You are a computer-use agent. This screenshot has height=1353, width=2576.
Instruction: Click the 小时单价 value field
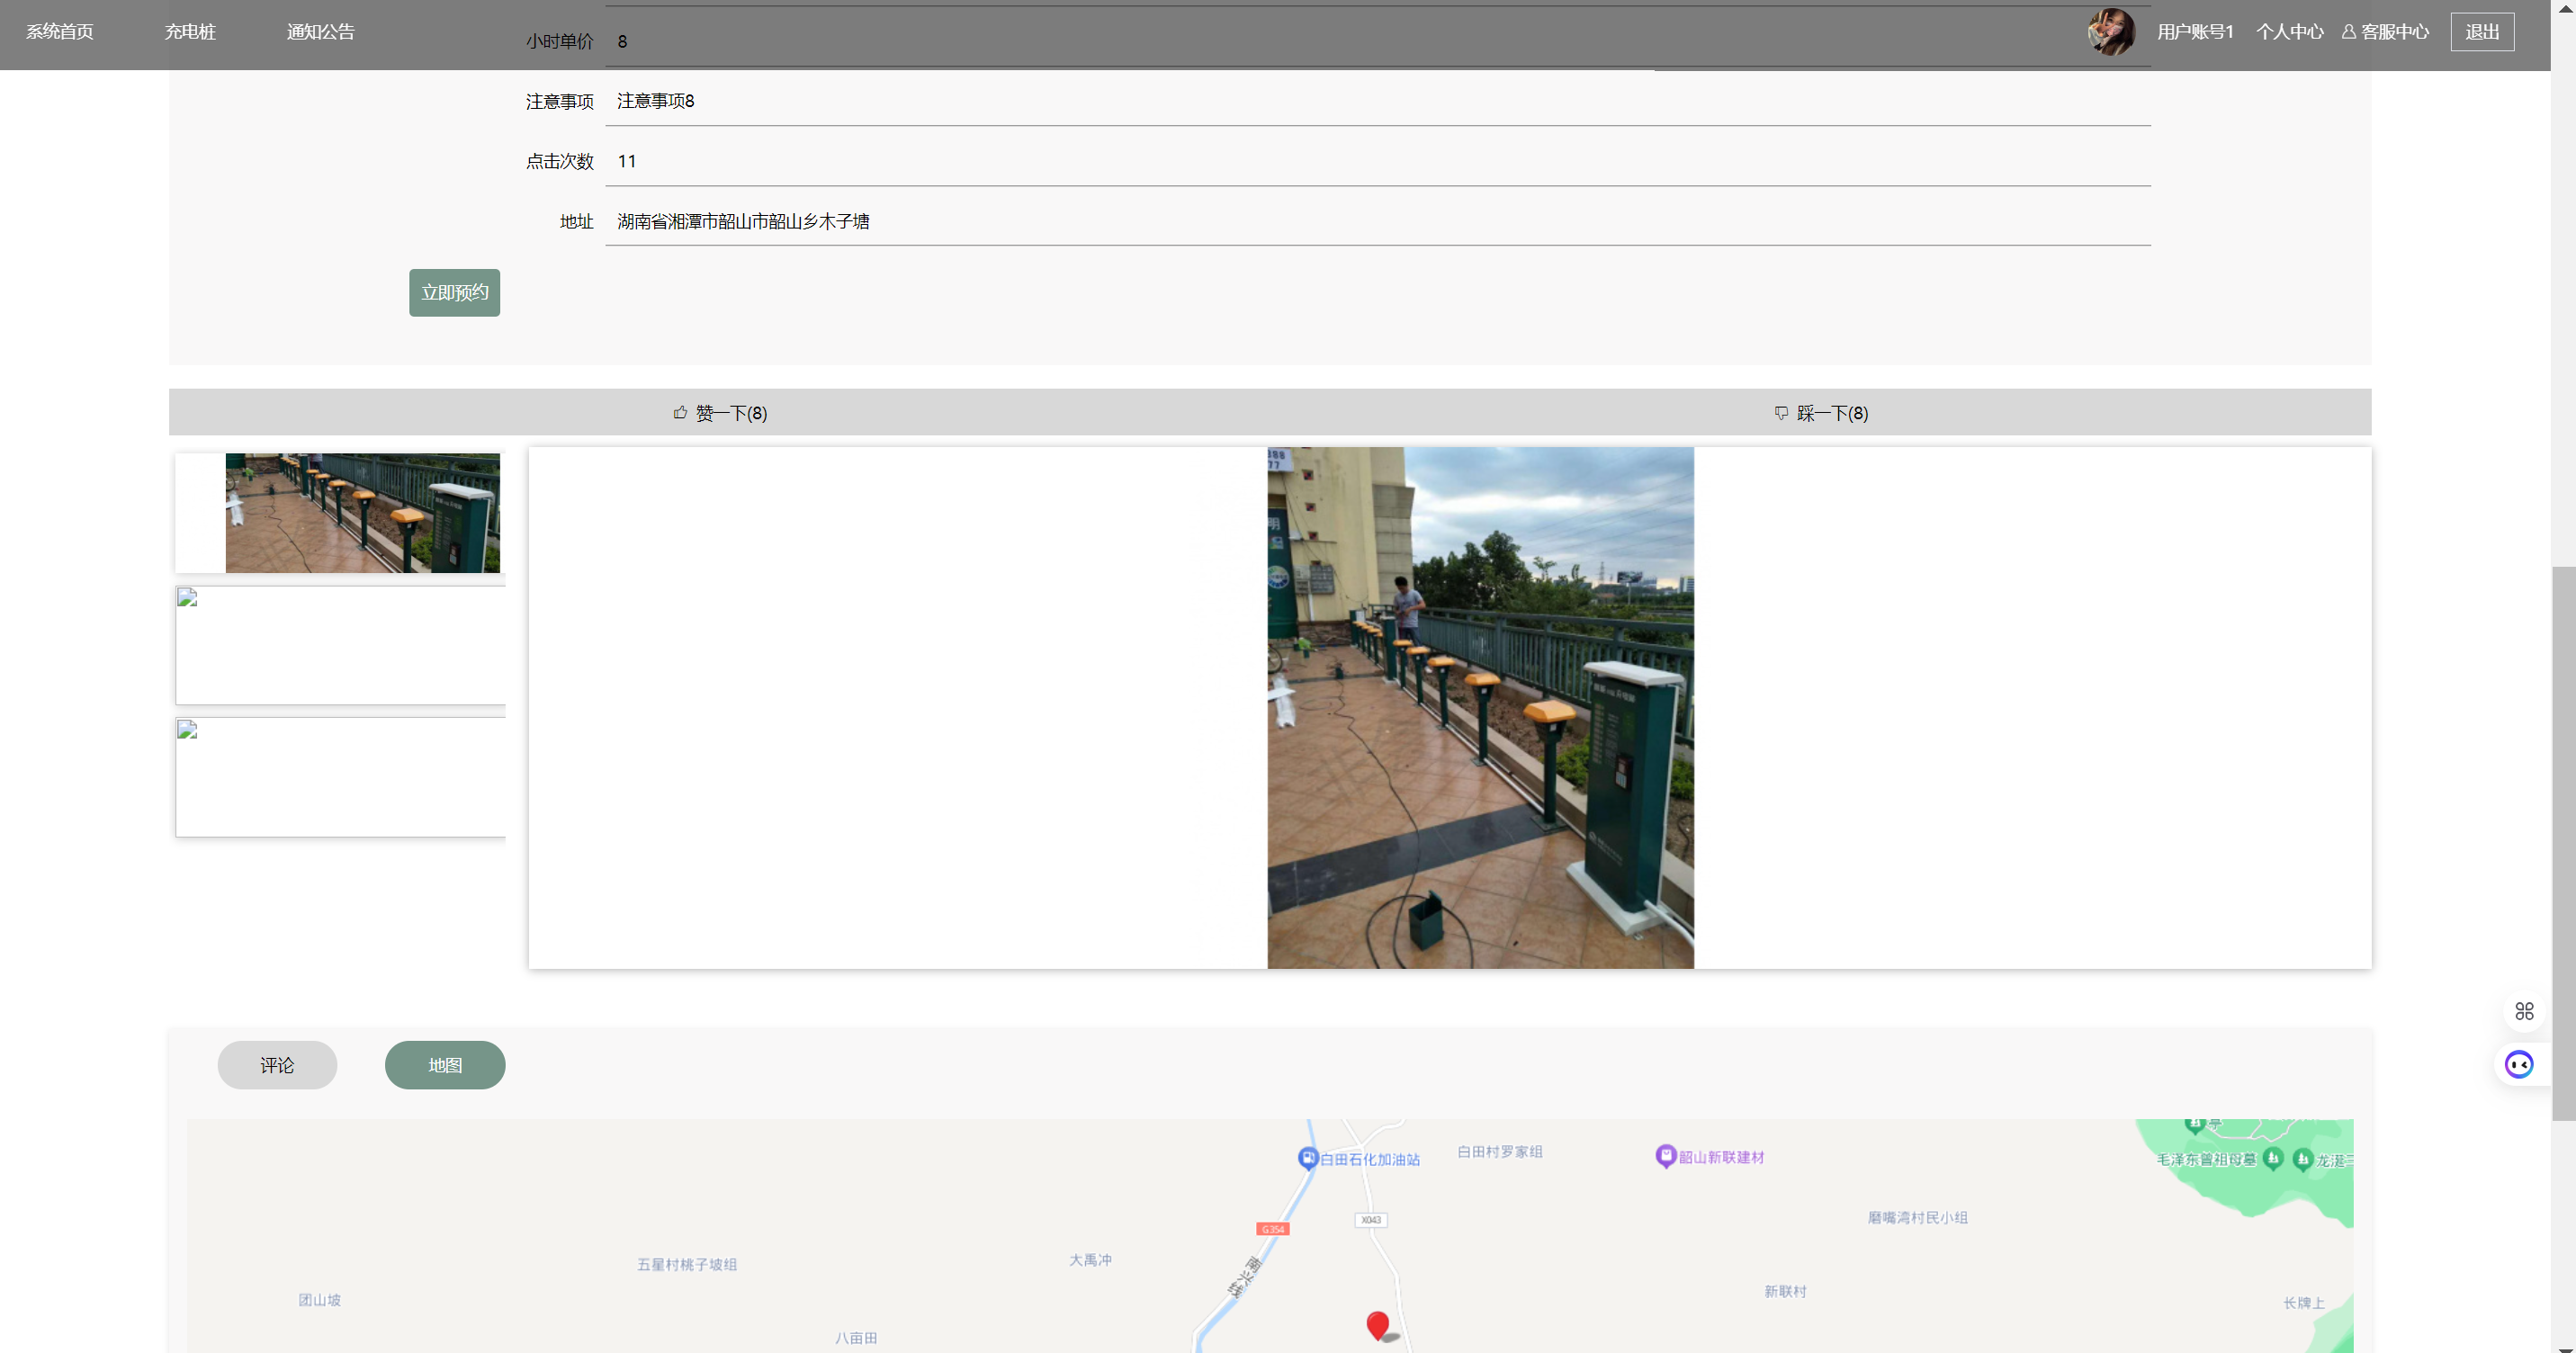click(1378, 41)
